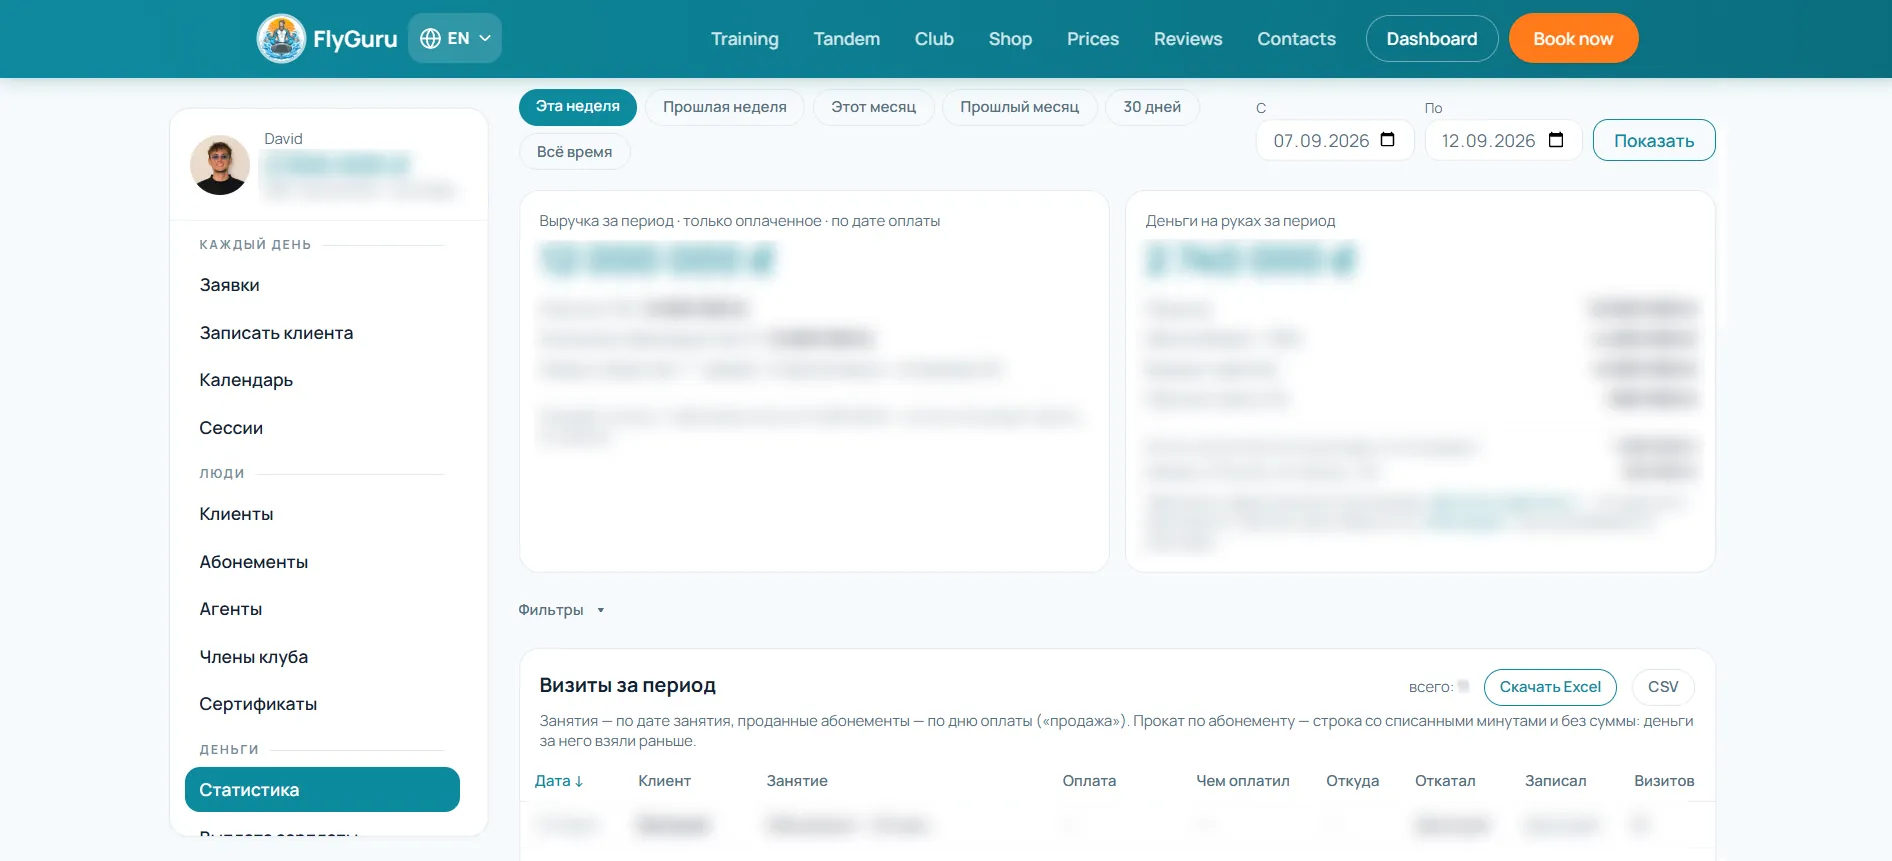The image size is (1892, 861).
Task: Expand the Фильтры section
Action: tap(561, 610)
